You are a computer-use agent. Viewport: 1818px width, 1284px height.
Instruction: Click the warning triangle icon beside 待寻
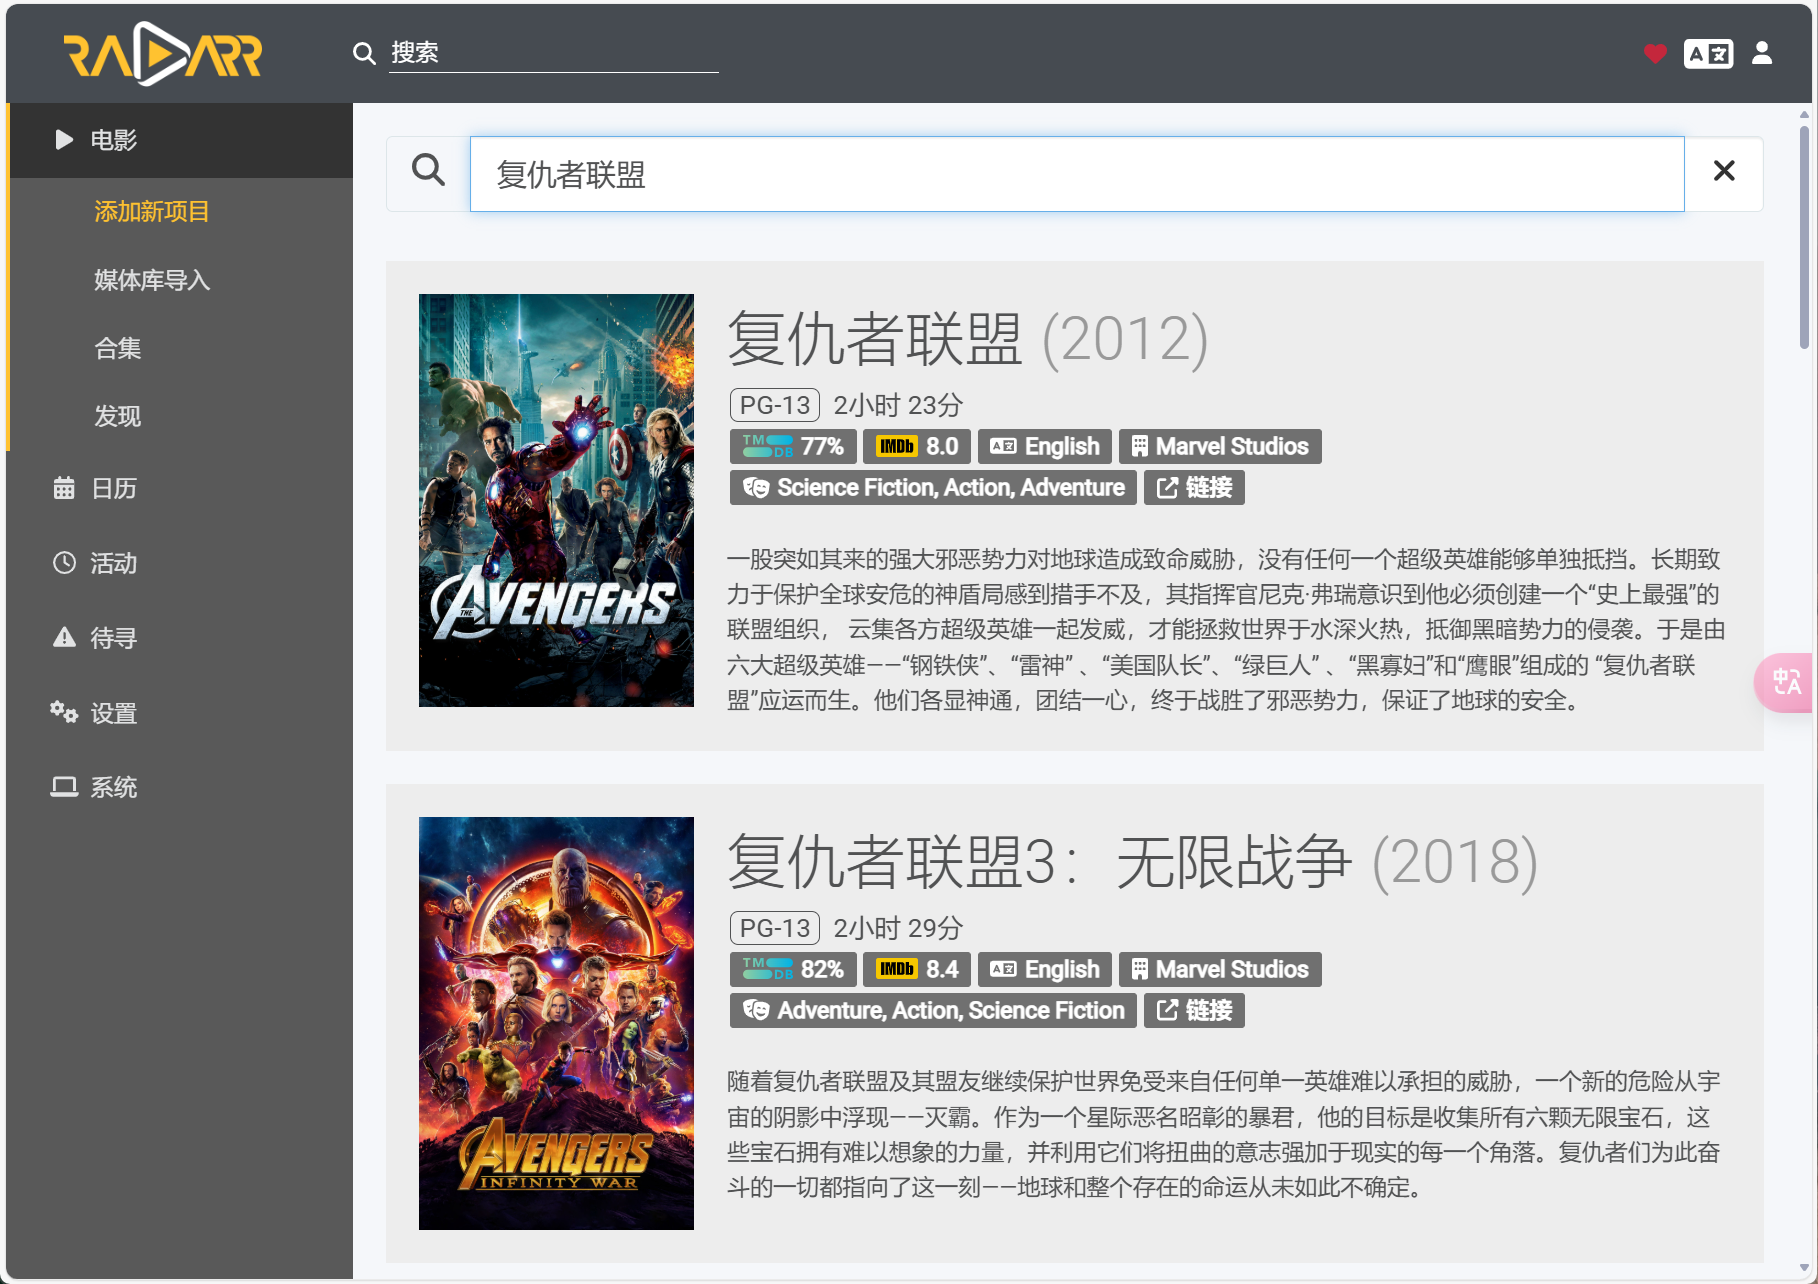[64, 637]
